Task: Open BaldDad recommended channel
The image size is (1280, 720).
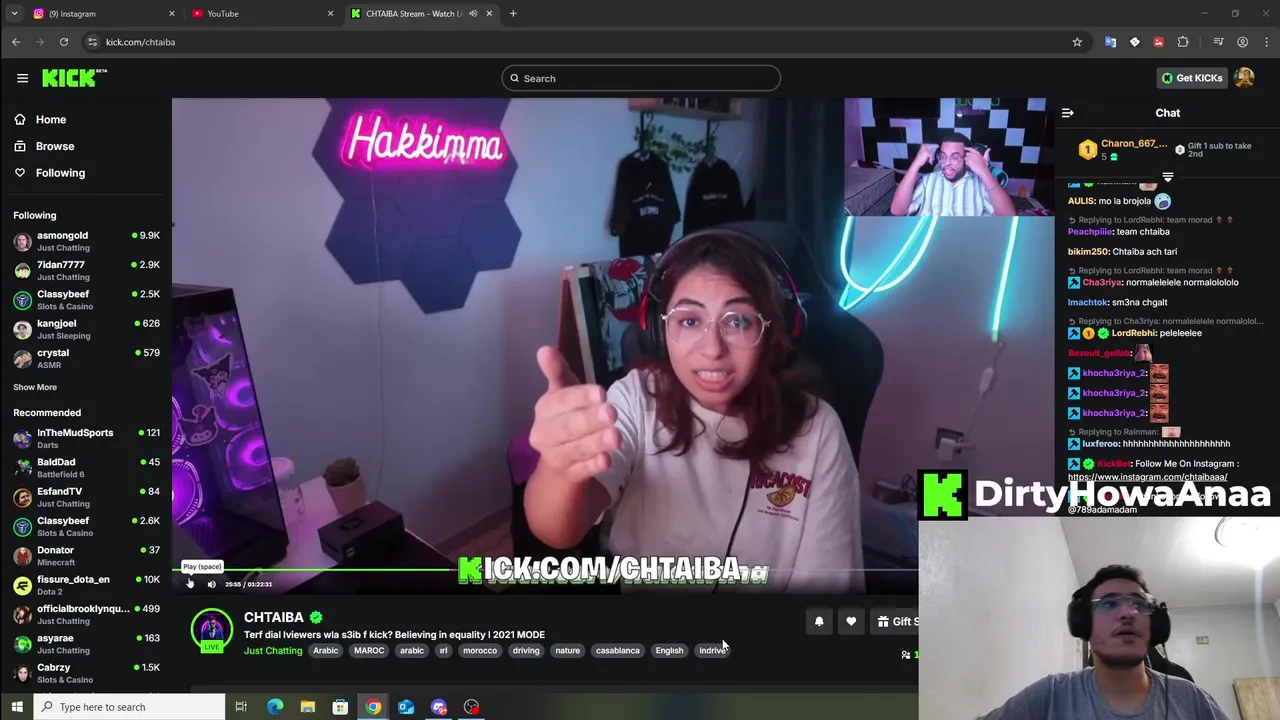Action: [86, 468]
